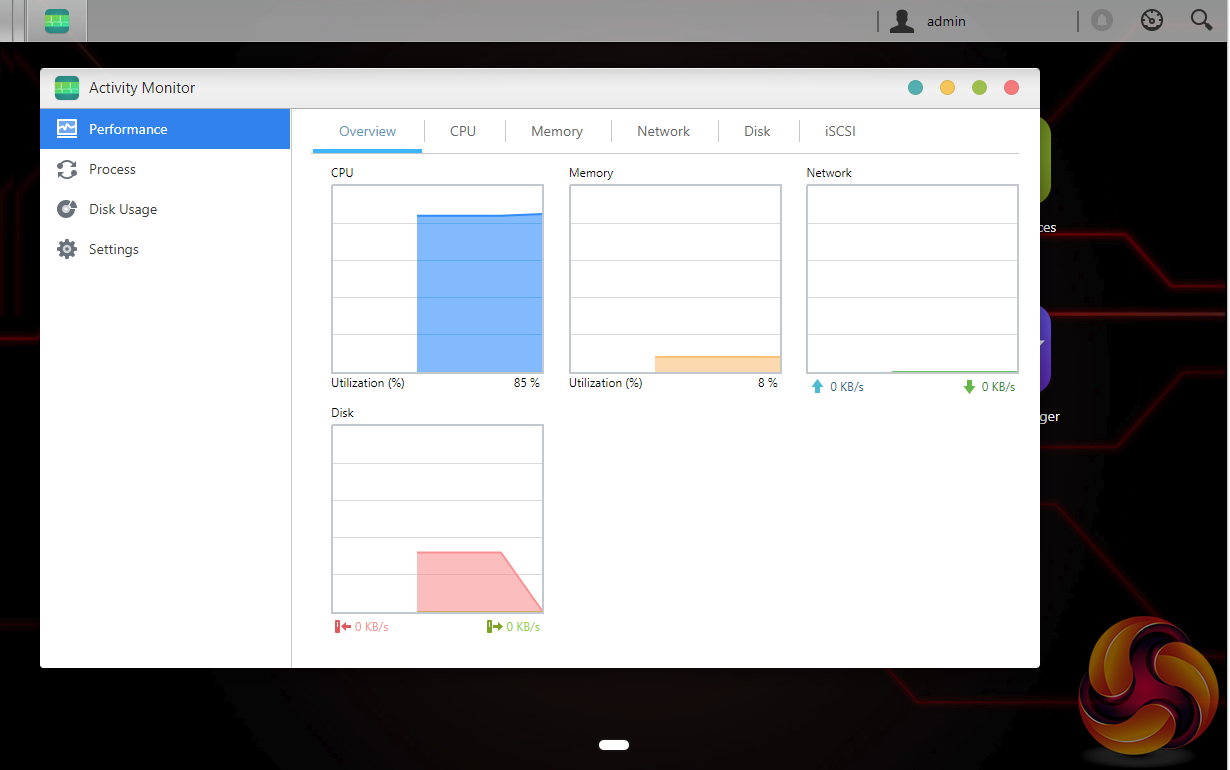
Task: Click the Performance chart sidebar icon
Action: [x=67, y=129]
